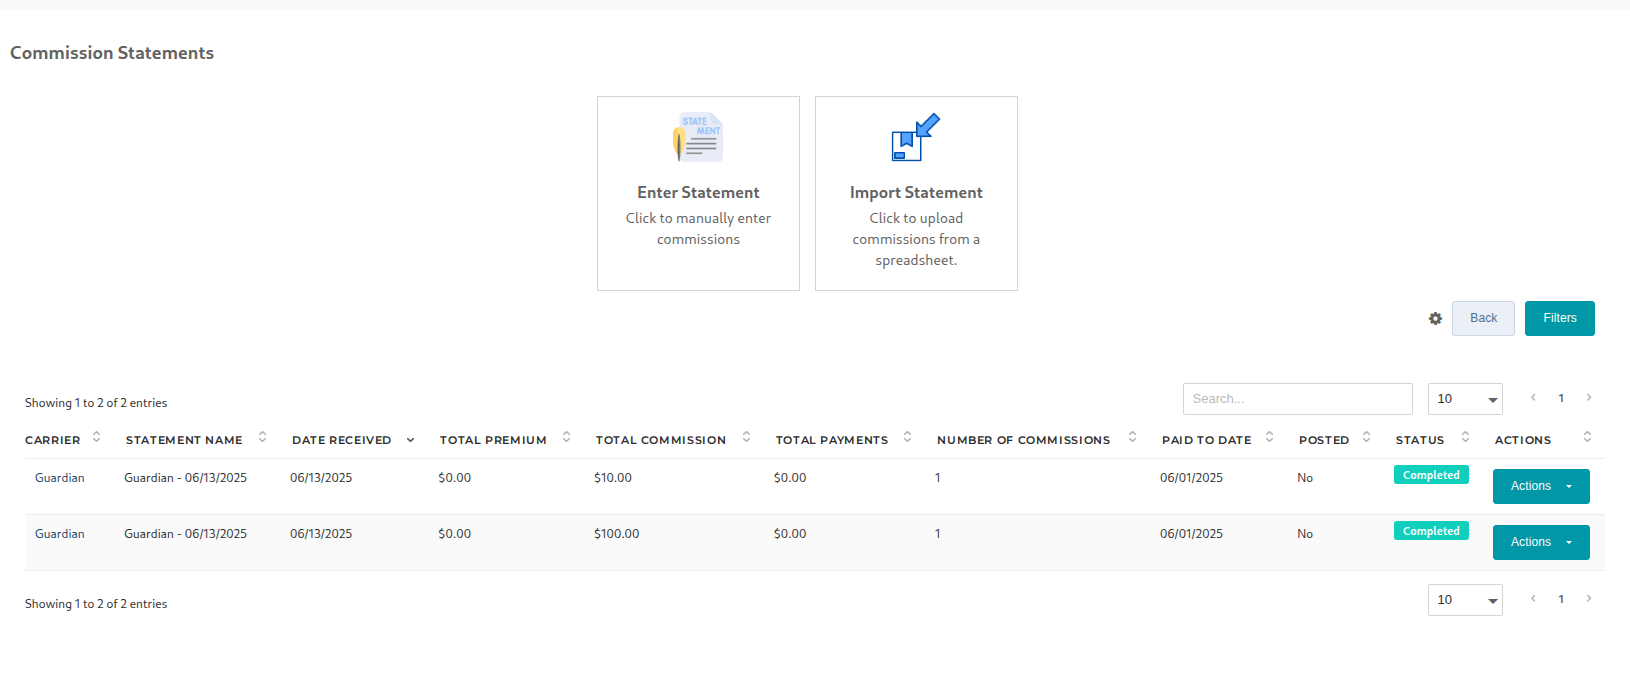The width and height of the screenshot is (1630, 700).
Task: Sort table by Carrier column arrows
Action: click(96, 437)
